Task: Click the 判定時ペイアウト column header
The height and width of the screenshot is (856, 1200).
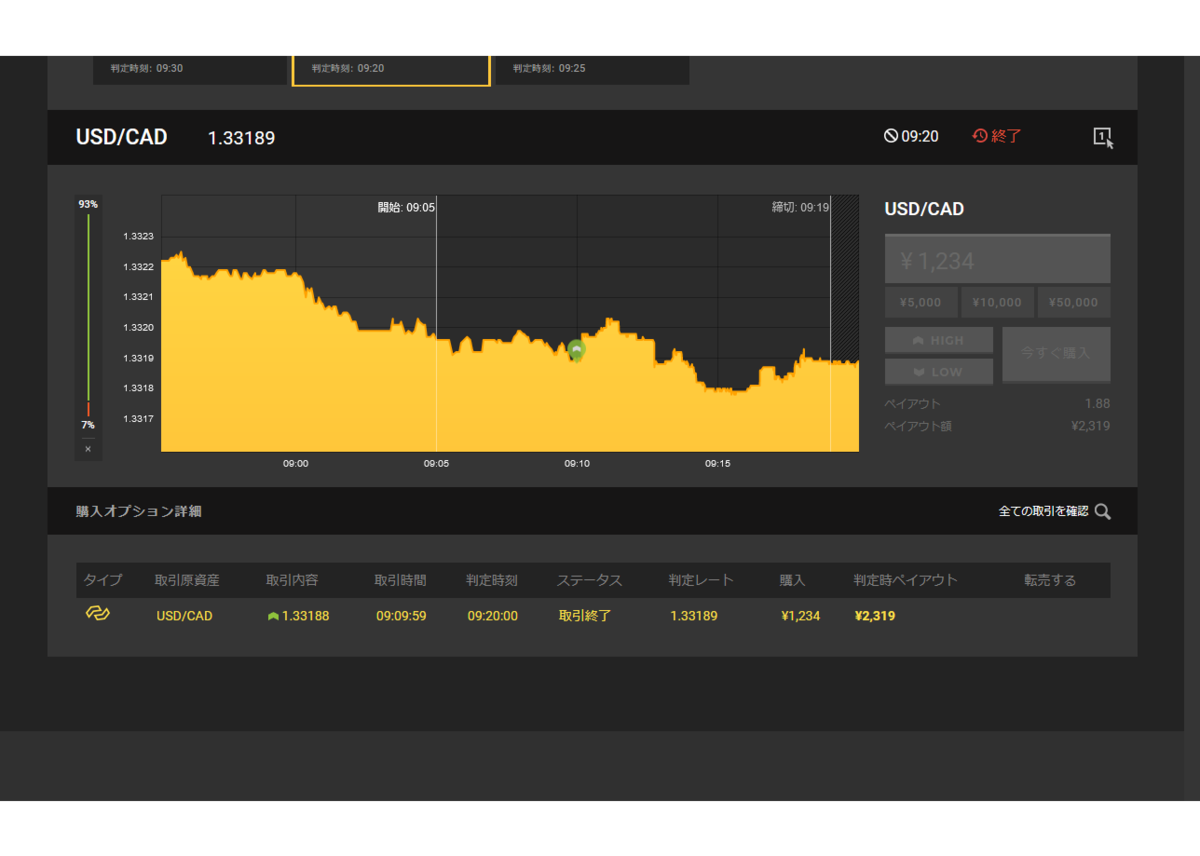Action: pyautogui.click(x=905, y=580)
